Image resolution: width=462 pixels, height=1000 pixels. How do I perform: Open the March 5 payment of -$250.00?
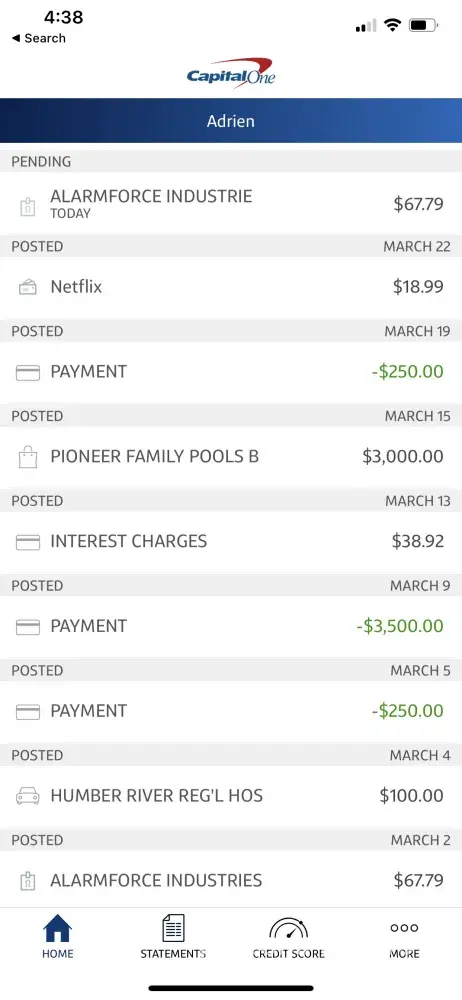(x=231, y=711)
